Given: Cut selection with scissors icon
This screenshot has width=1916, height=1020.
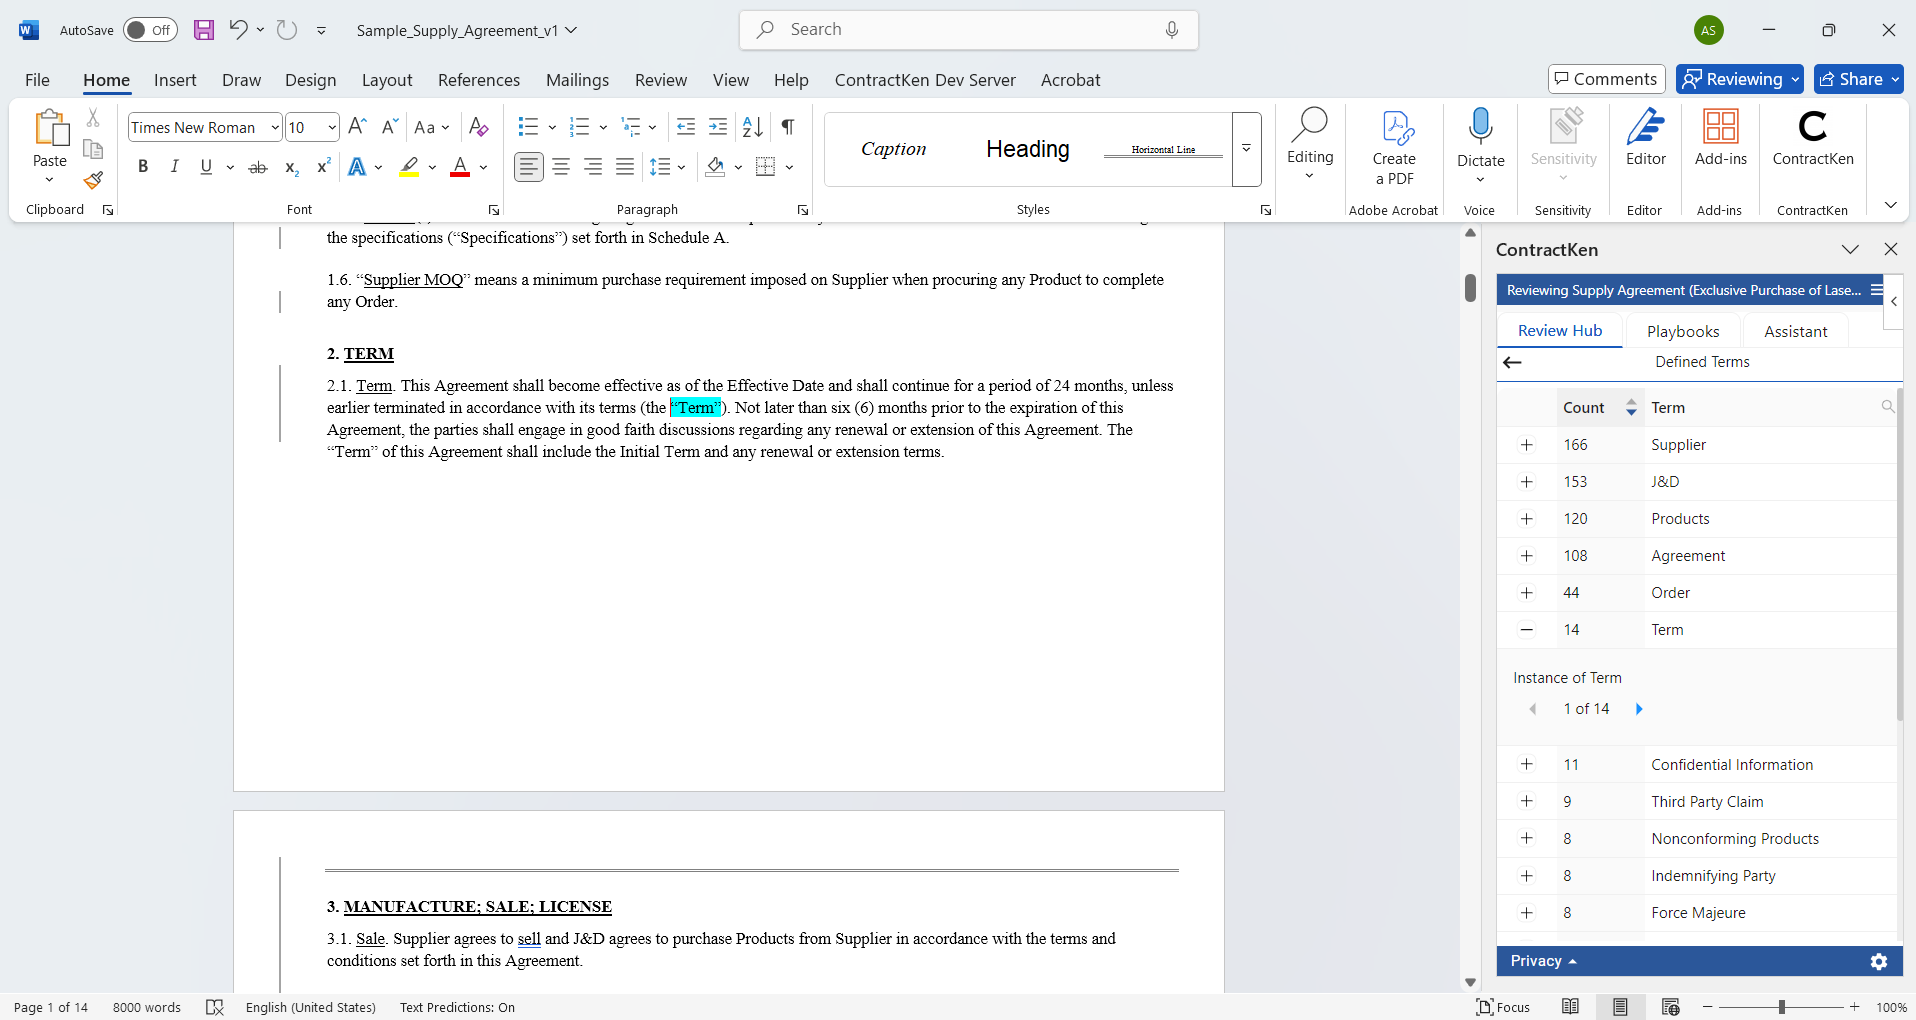Looking at the screenshot, I should pyautogui.click(x=93, y=118).
